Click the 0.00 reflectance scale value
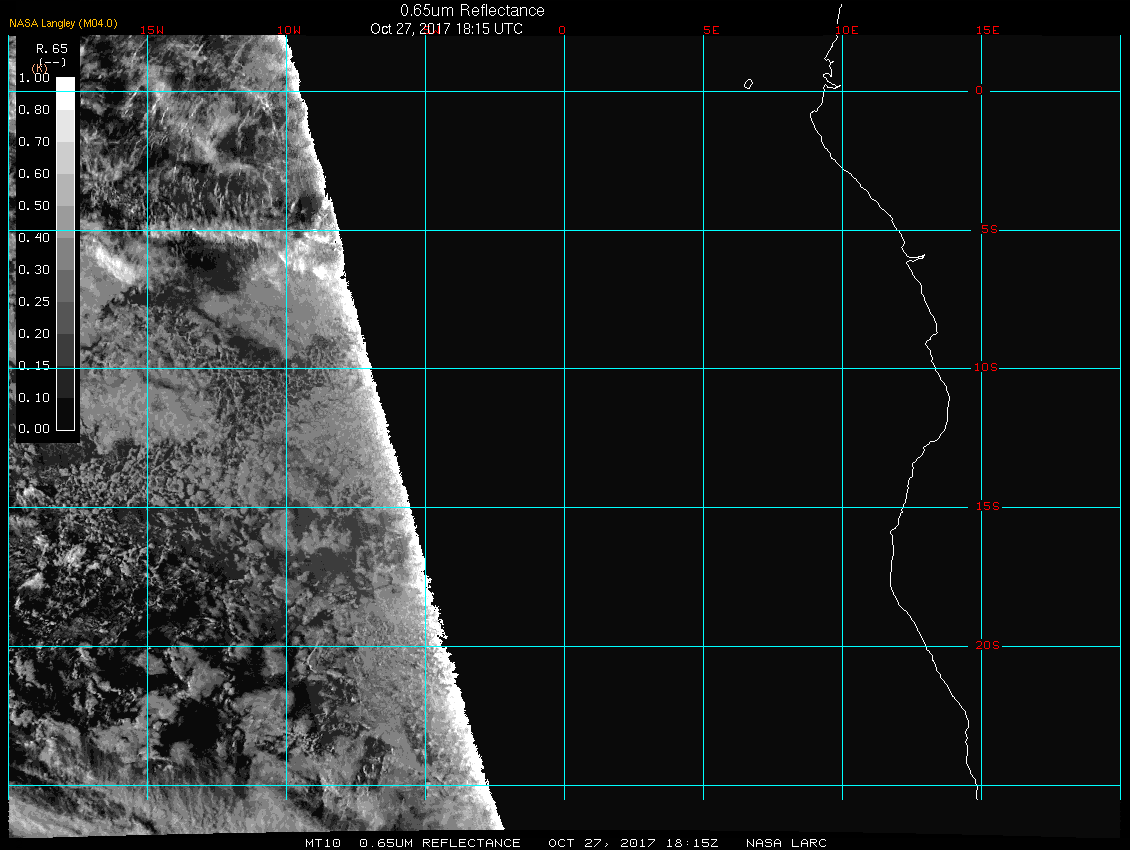 [x=34, y=429]
